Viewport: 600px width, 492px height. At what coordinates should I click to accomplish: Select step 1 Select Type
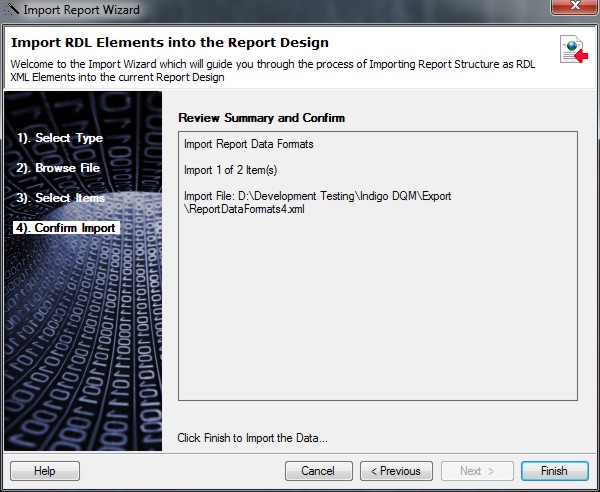coord(59,138)
